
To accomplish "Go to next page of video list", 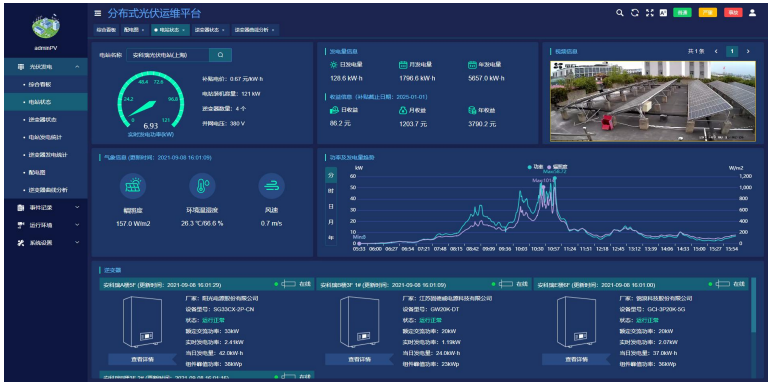I will pyautogui.click(x=748, y=52).
